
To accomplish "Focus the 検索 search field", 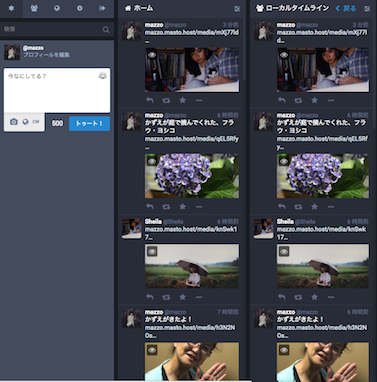I will [x=57, y=29].
